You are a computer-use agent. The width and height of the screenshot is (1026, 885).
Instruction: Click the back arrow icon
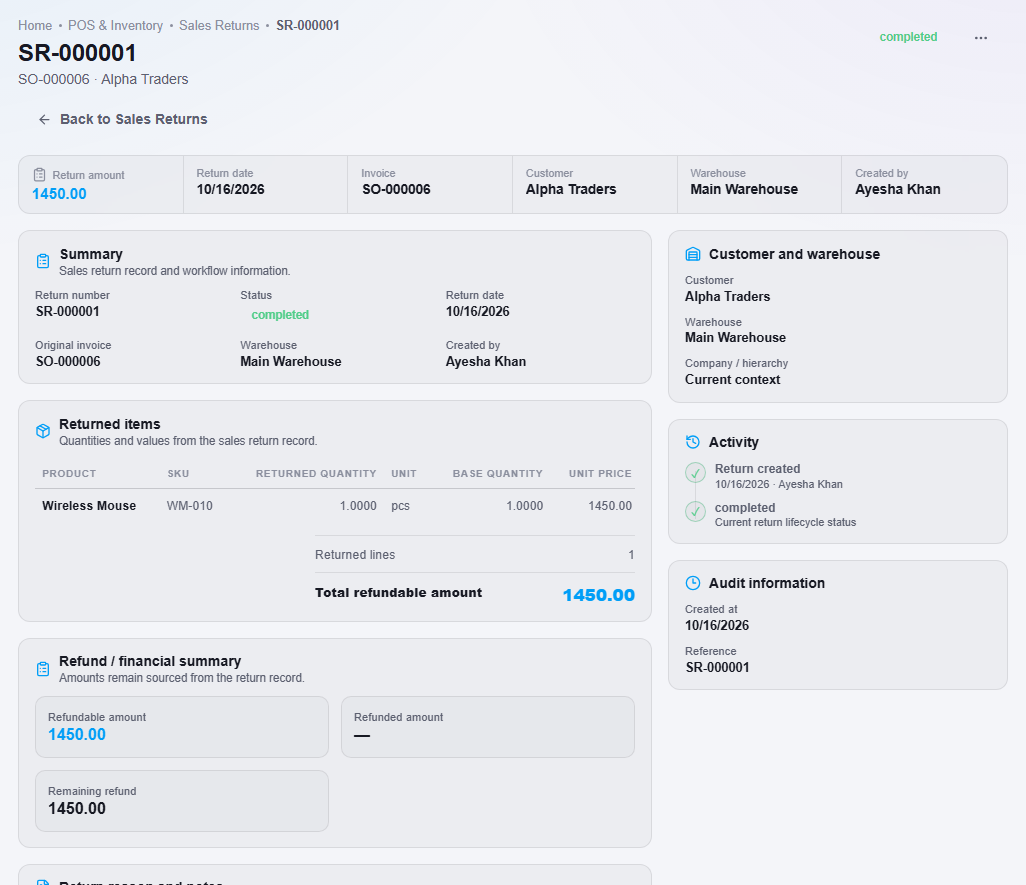pos(44,119)
